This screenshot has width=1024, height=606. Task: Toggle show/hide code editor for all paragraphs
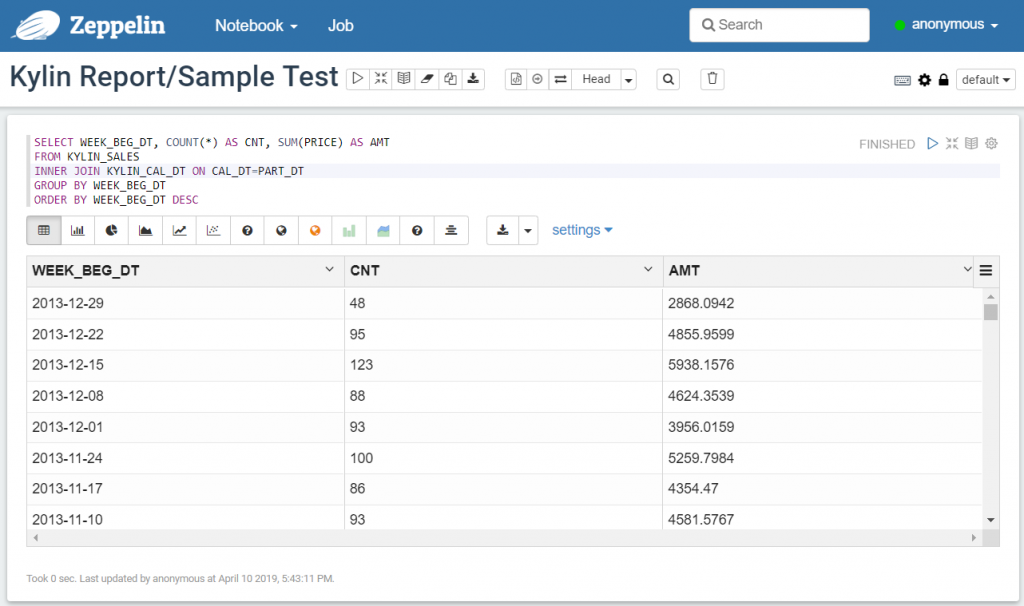[x=381, y=79]
